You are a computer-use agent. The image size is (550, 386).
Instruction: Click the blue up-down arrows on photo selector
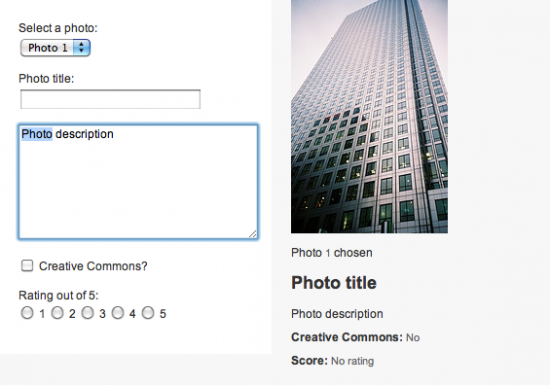pos(82,48)
